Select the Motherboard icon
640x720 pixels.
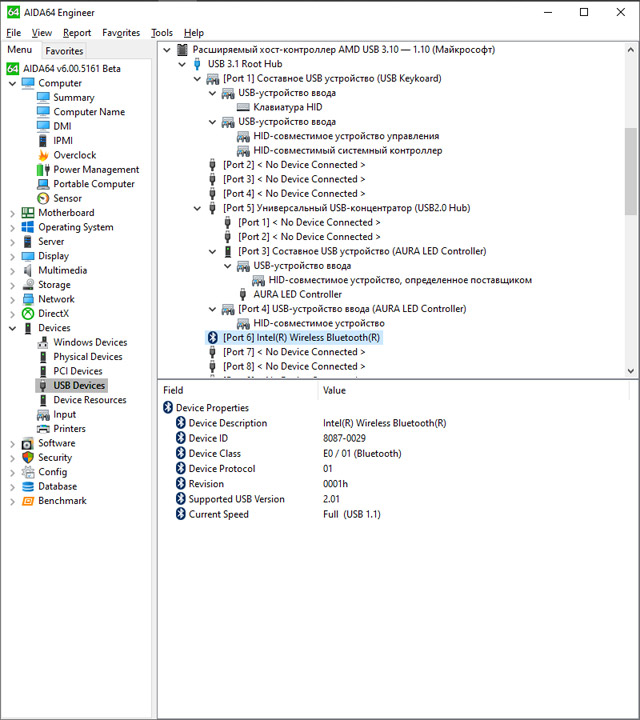28,213
